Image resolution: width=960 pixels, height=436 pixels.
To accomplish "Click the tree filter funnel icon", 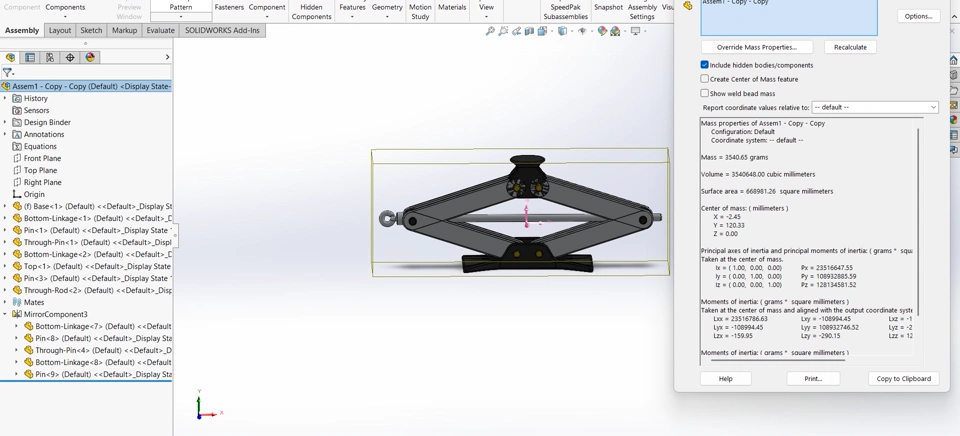I will pyautogui.click(x=8, y=72).
